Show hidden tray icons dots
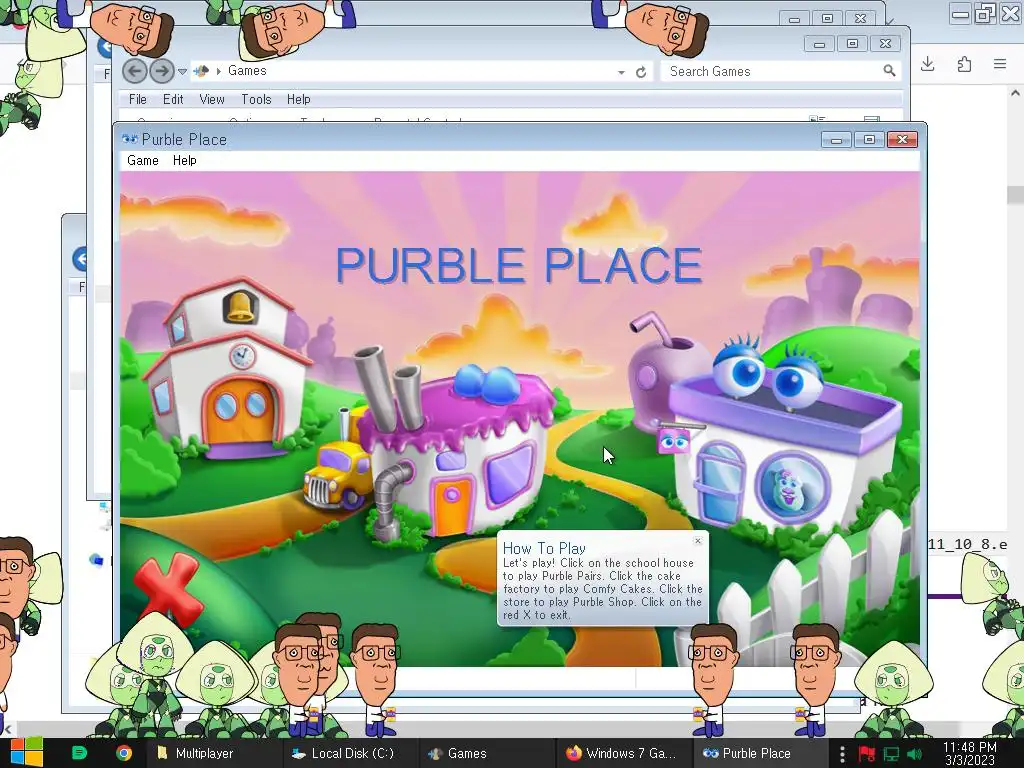 pos(842,754)
